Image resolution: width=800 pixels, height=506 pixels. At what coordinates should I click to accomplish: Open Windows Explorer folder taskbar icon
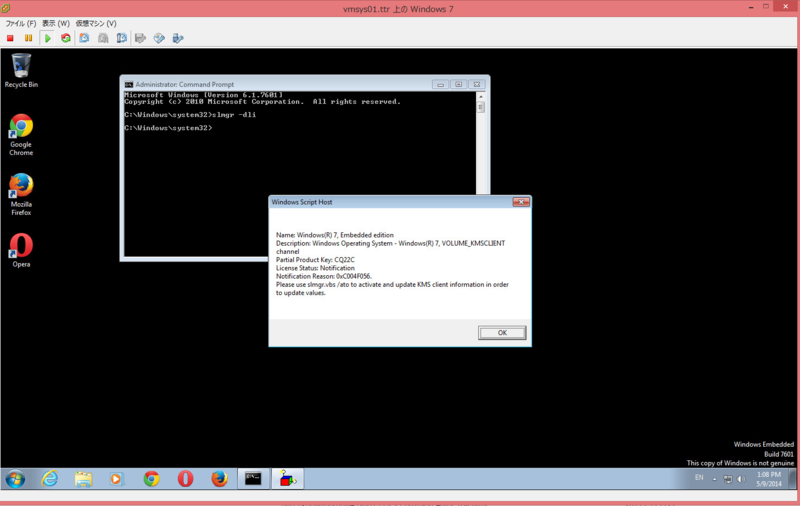[83, 479]
